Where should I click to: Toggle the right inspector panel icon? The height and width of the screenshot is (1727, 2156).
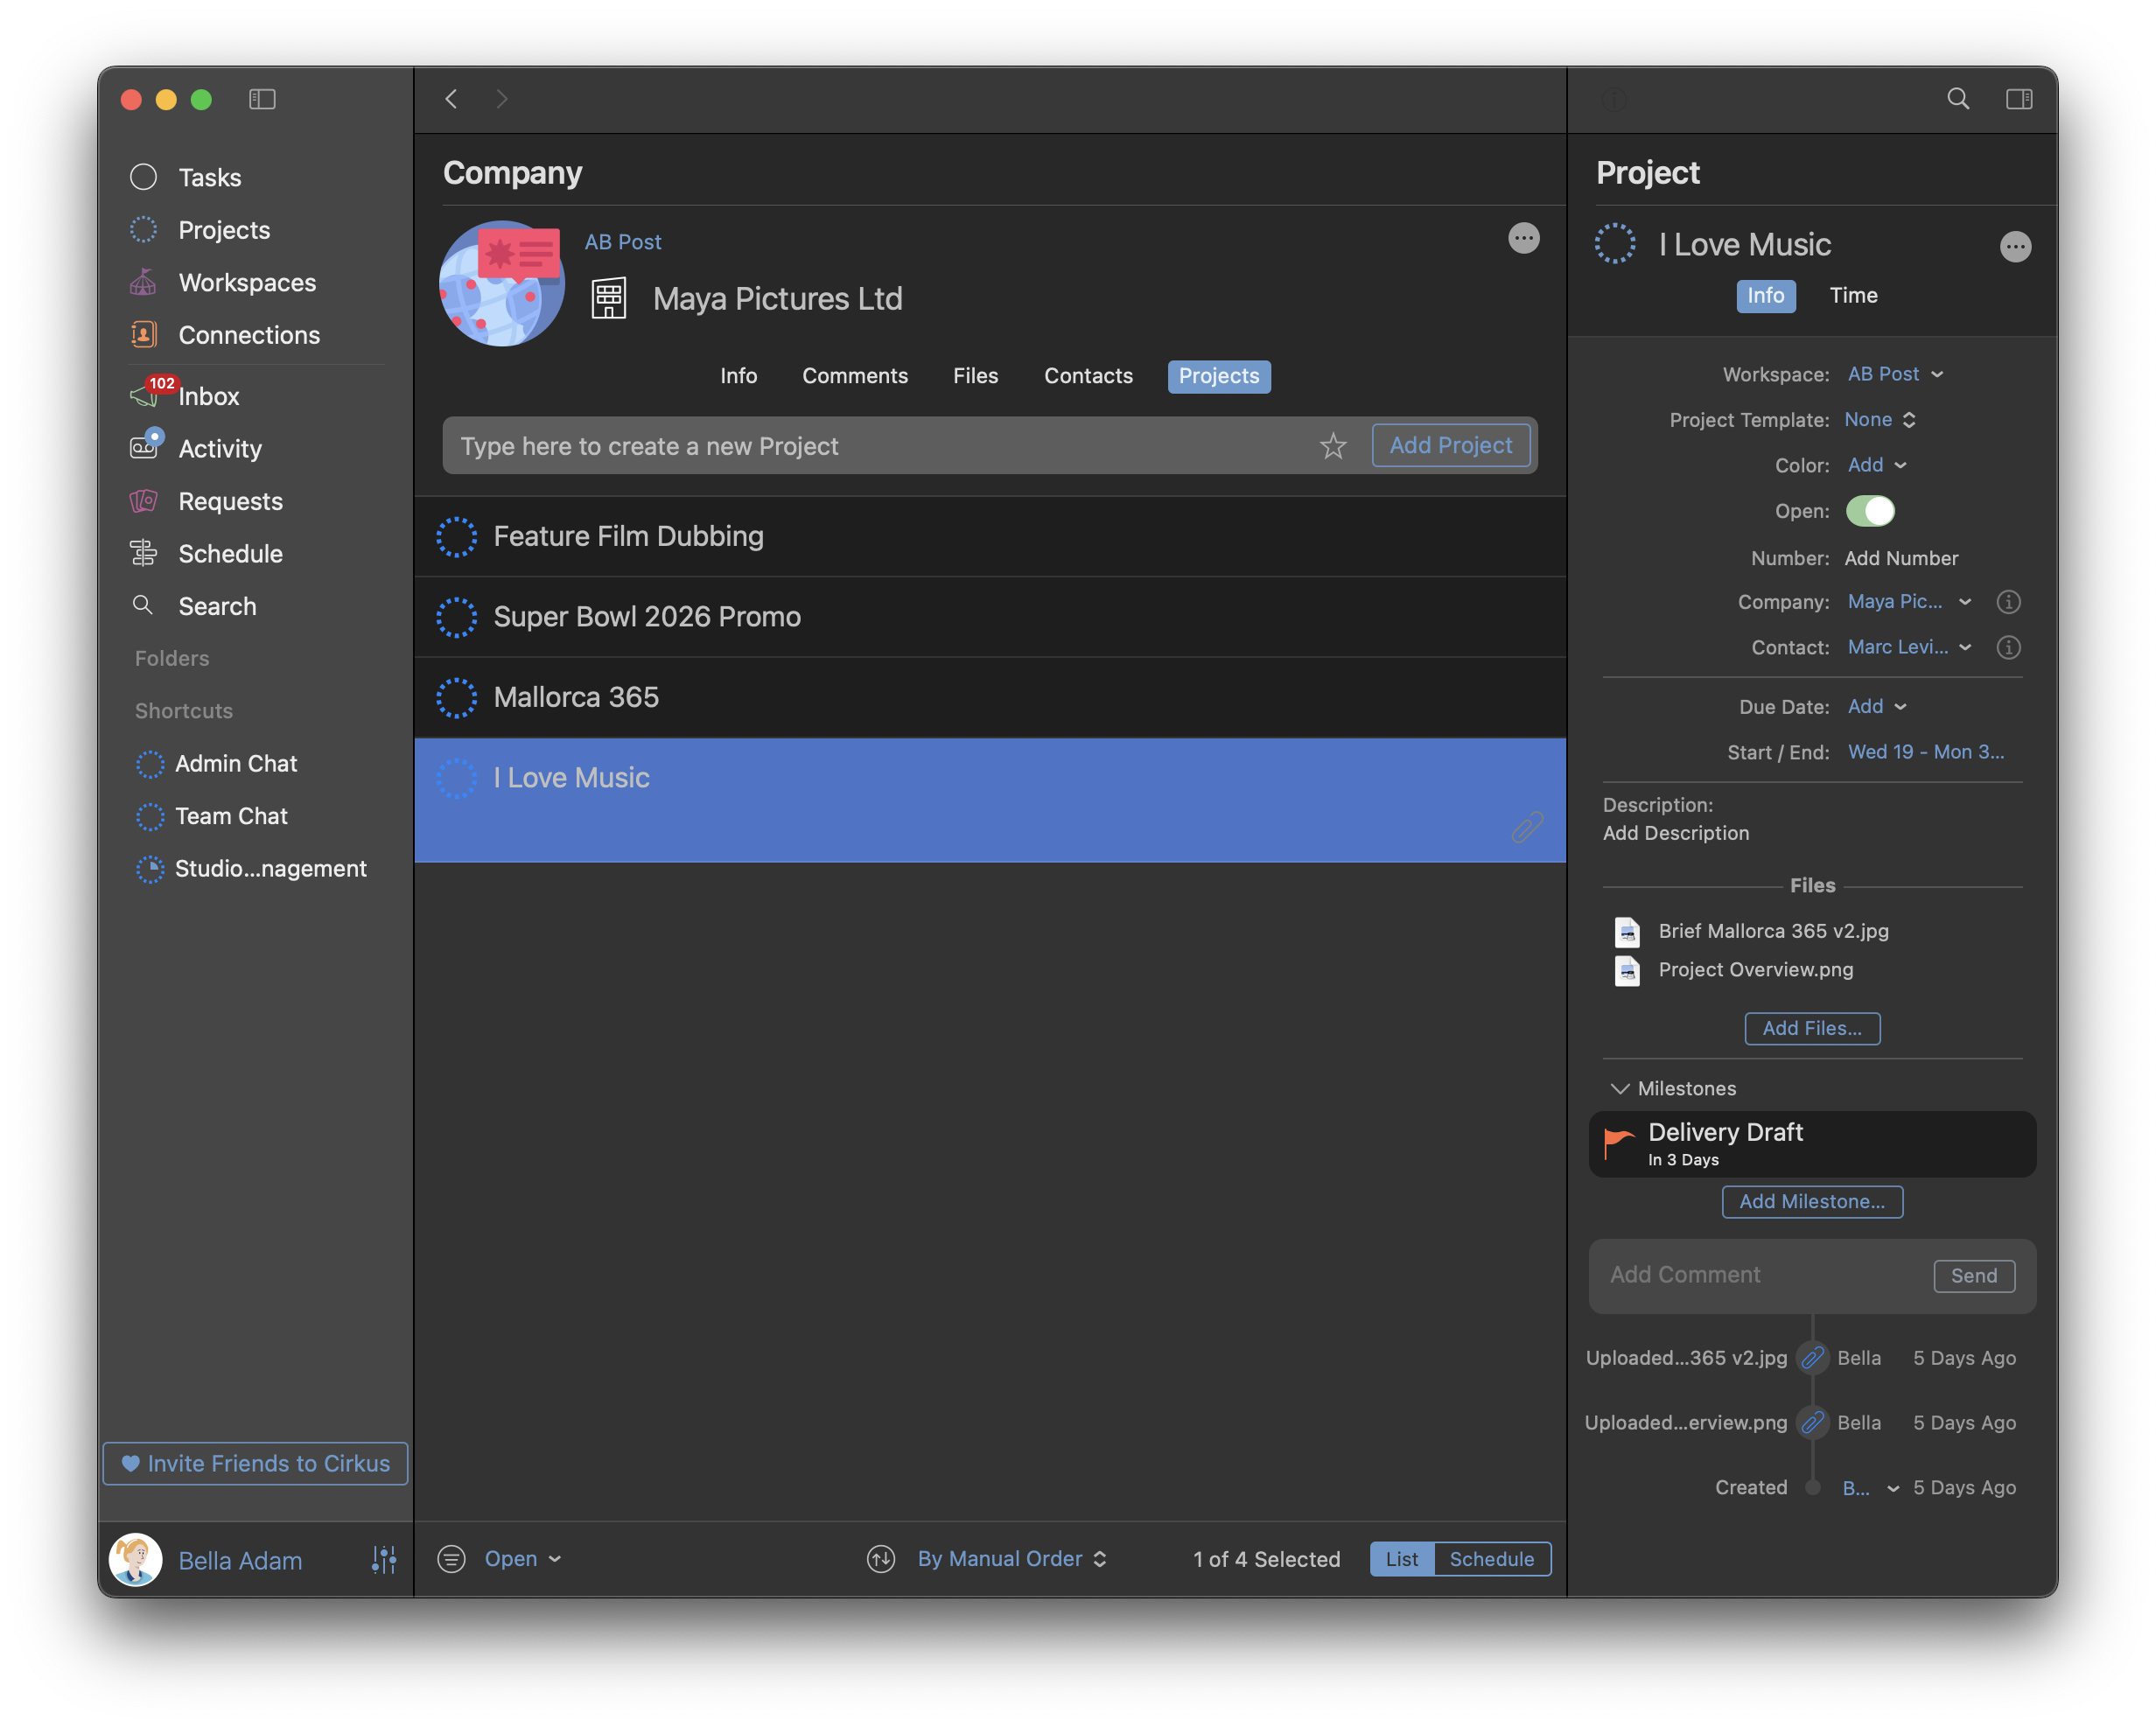click(x=2018, y=99)
